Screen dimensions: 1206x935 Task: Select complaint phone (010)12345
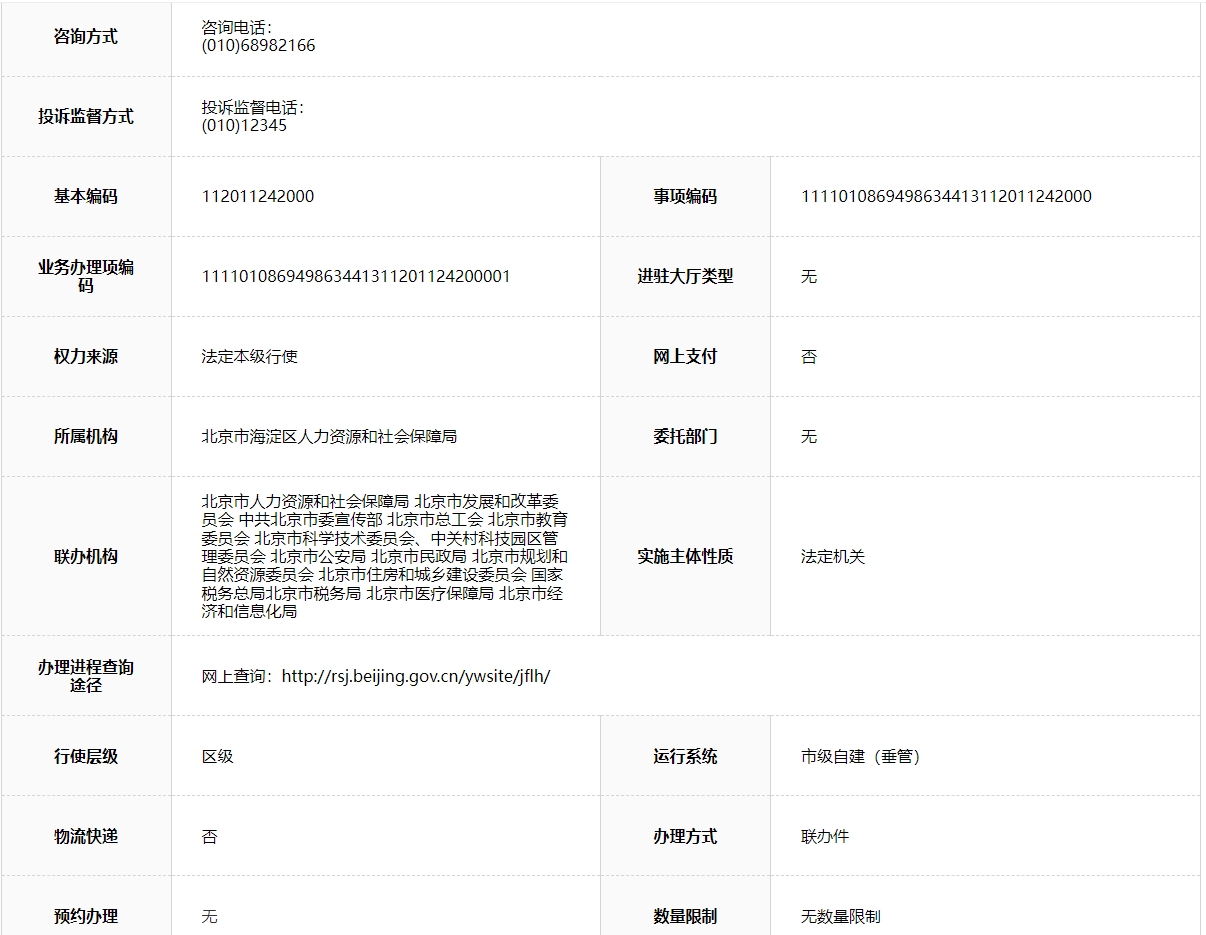[x=244, y=126]
